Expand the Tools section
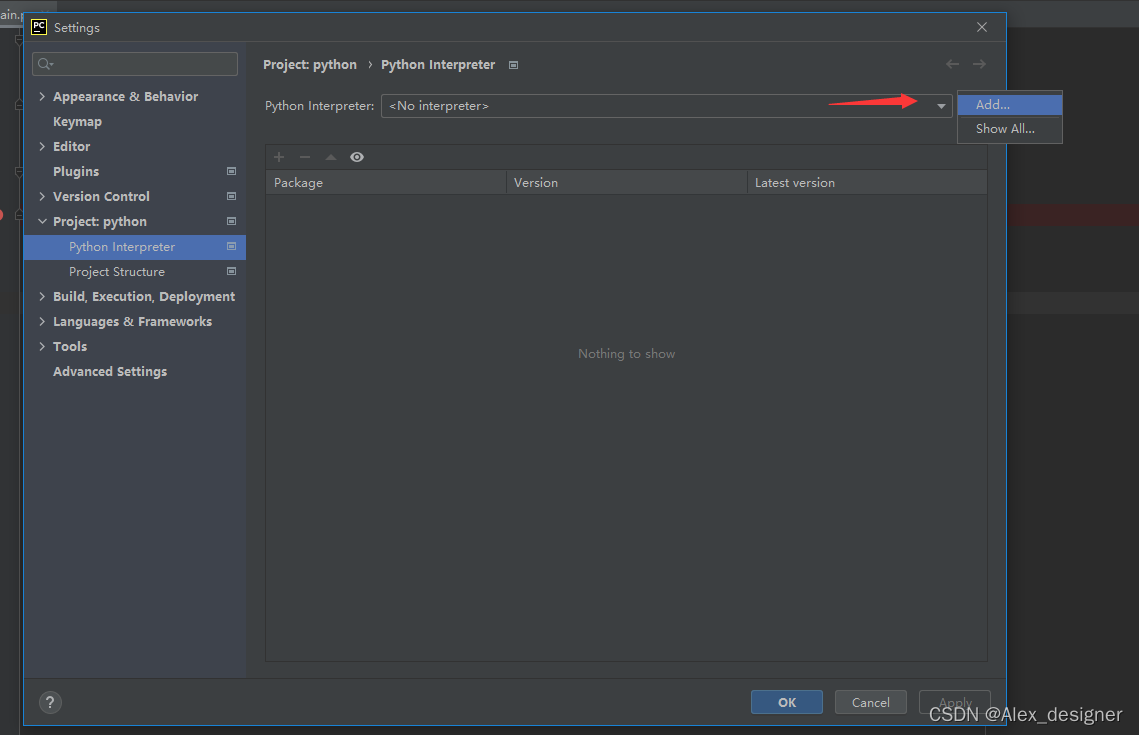The image size is (1139, 735). (x=42, y=346)
